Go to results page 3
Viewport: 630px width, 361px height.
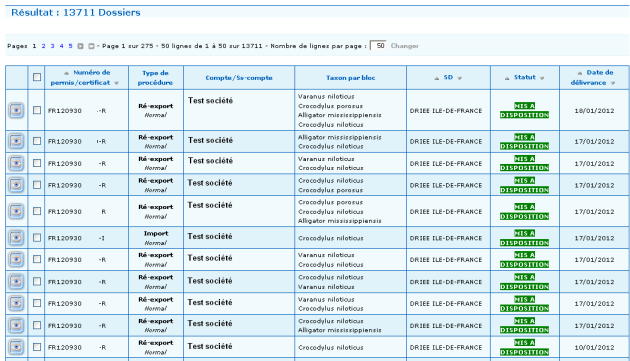coord(52,46)
